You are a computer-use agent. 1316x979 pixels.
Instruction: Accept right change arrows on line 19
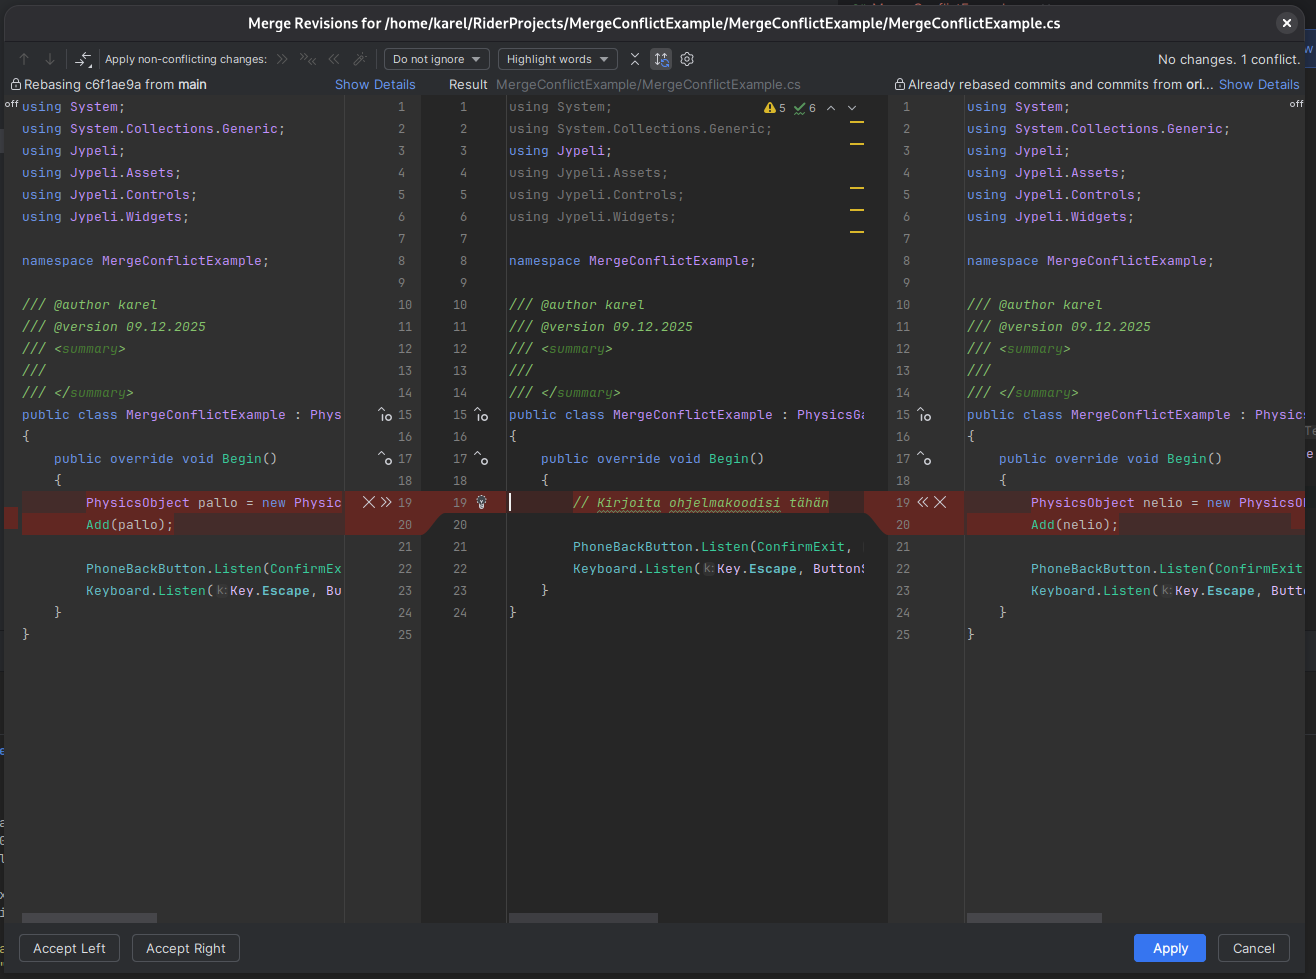922,502
